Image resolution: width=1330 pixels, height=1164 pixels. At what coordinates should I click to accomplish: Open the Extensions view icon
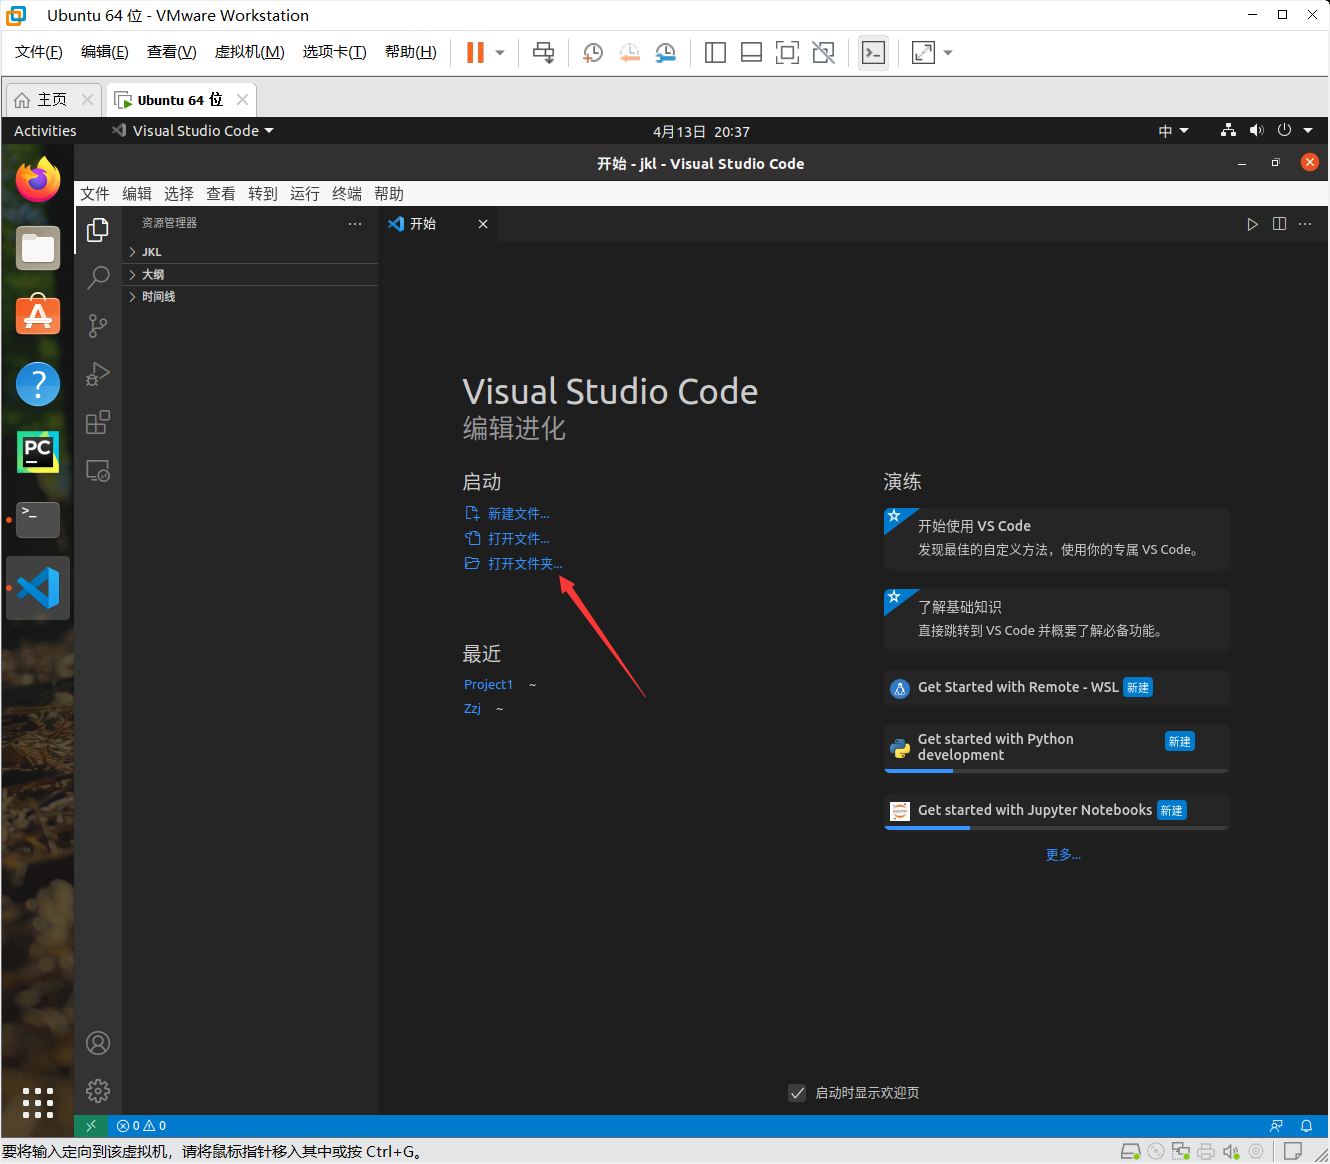point(98,422)
